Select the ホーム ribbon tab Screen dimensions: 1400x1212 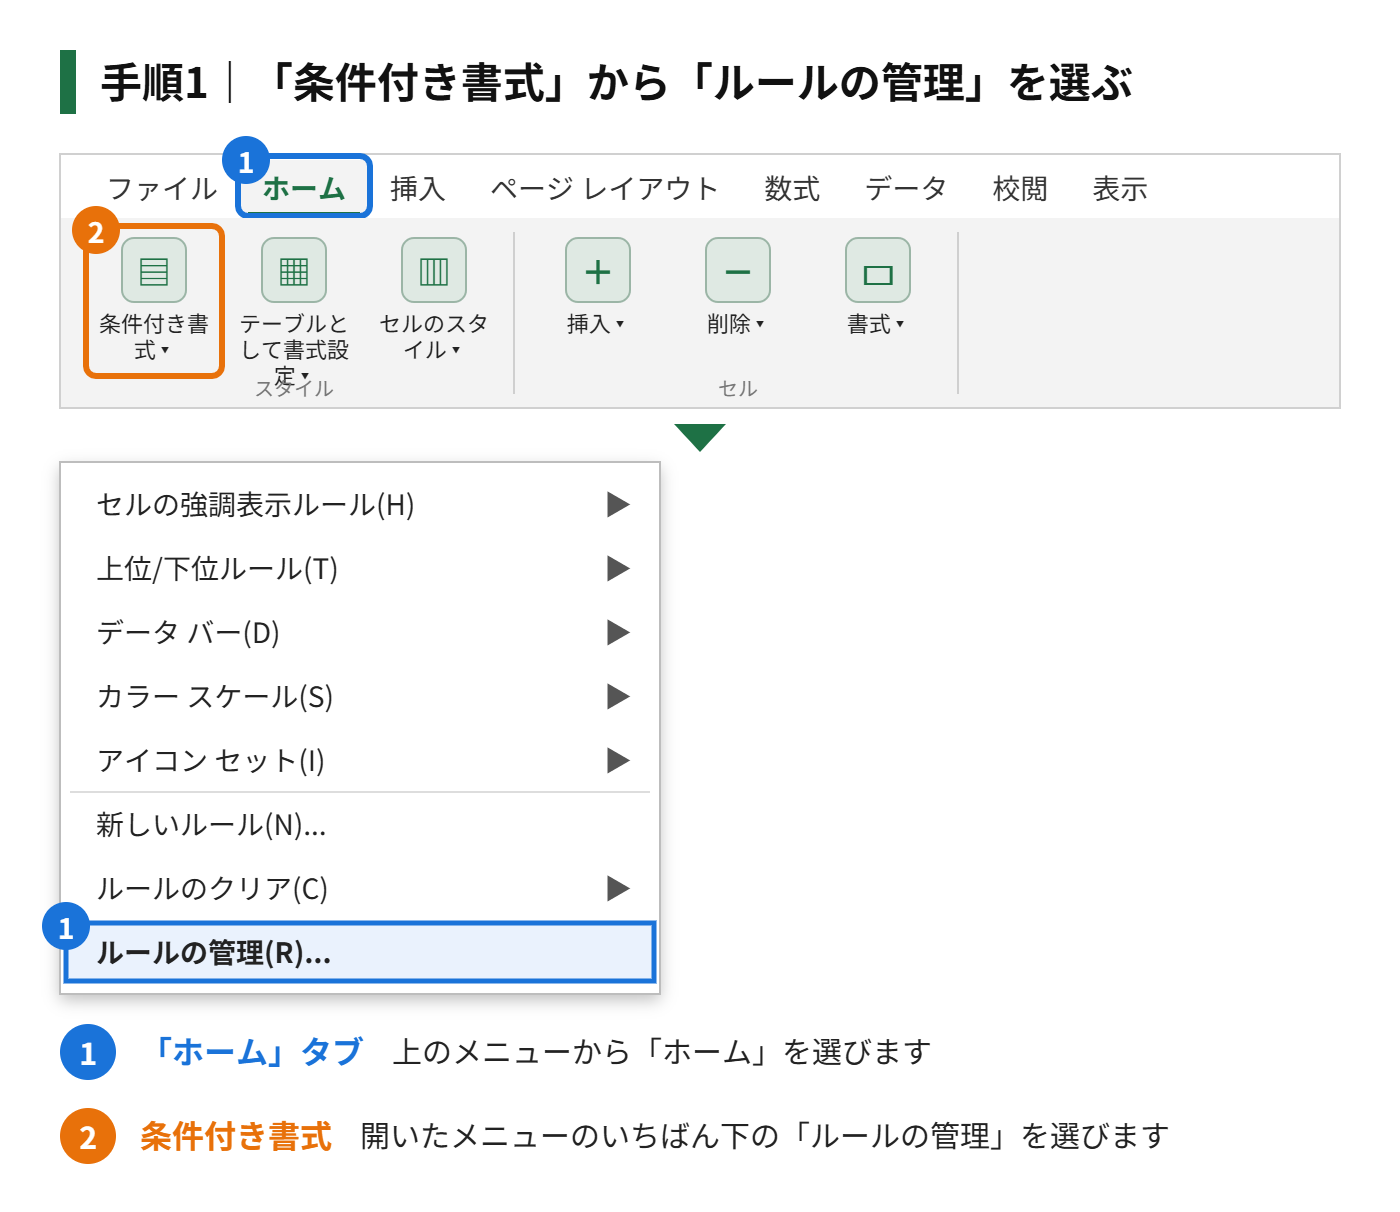[304, 188]
